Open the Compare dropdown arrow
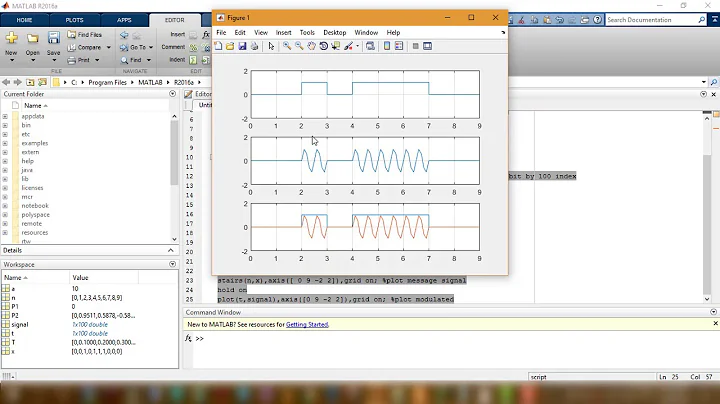 [109, 47]
